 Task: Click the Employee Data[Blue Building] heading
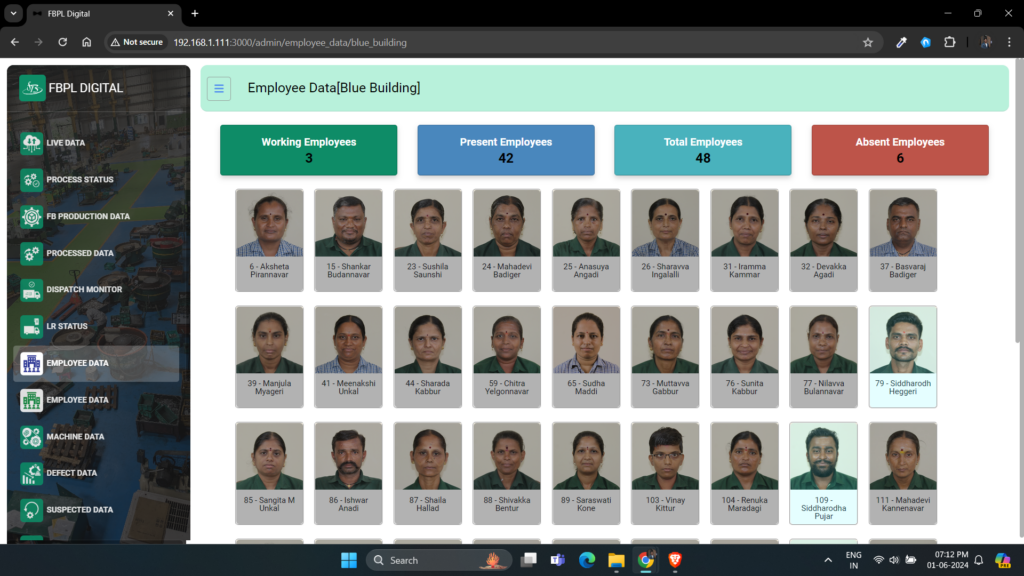pyautogui.click(x=334, y=88)
